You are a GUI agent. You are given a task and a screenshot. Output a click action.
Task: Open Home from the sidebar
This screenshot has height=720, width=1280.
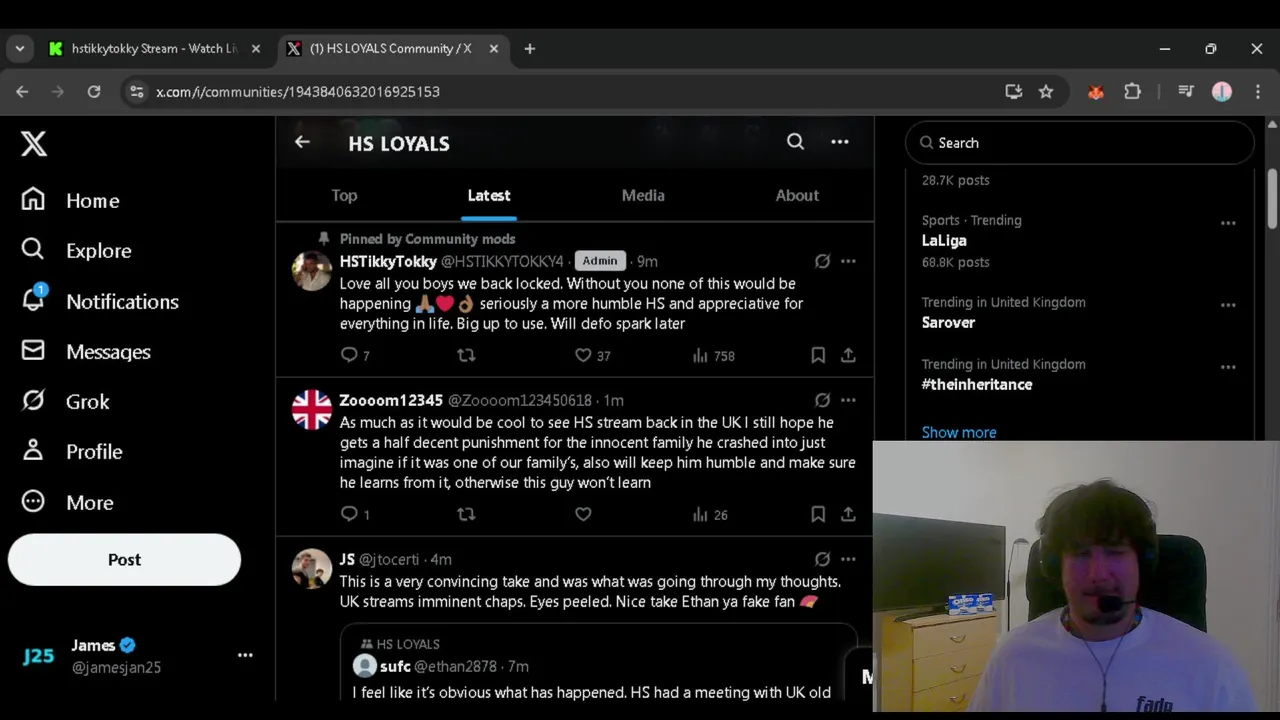(x=71, y=201)
